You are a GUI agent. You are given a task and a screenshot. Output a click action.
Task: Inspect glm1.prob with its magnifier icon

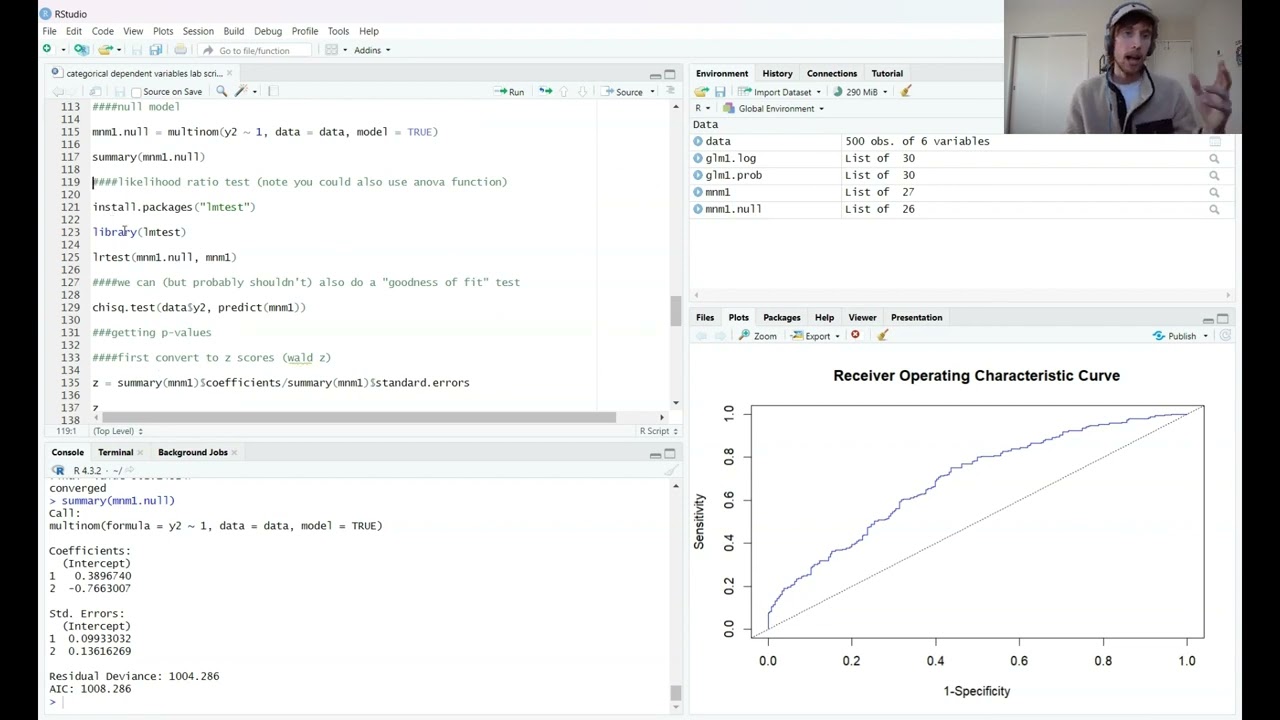pos(1214,175)
